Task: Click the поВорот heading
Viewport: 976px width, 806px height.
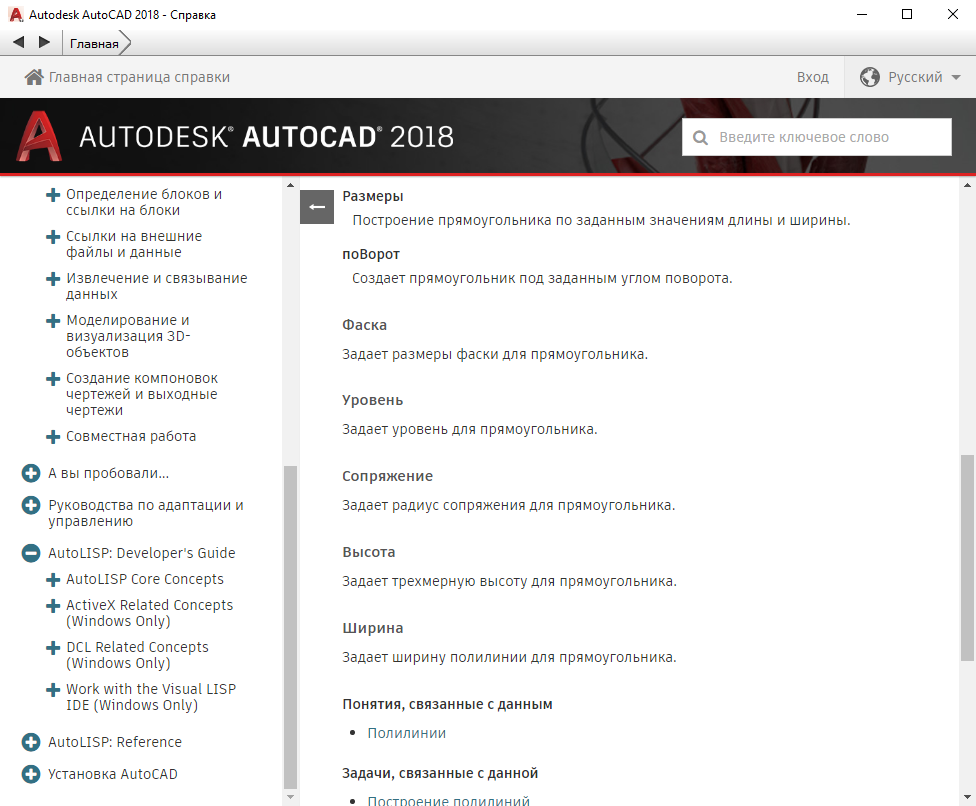Action: coord(371,254)
